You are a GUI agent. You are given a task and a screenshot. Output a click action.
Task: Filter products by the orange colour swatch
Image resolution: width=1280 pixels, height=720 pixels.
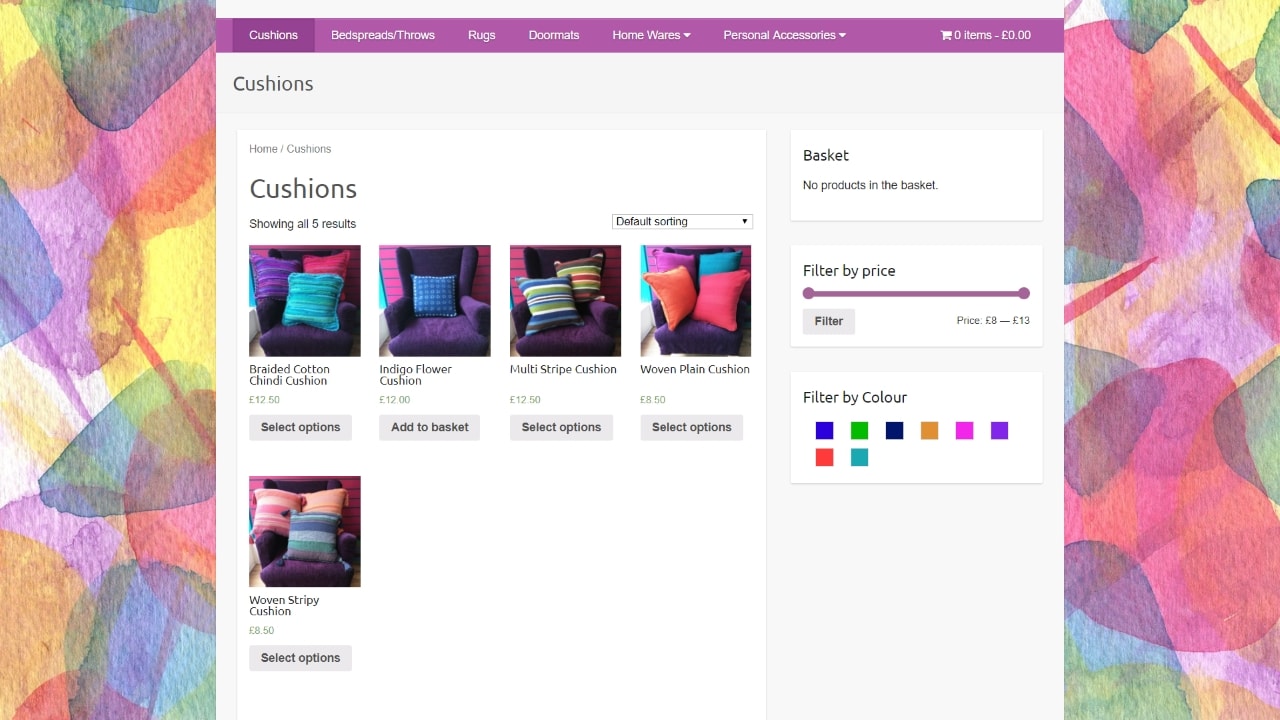point(929,430)
